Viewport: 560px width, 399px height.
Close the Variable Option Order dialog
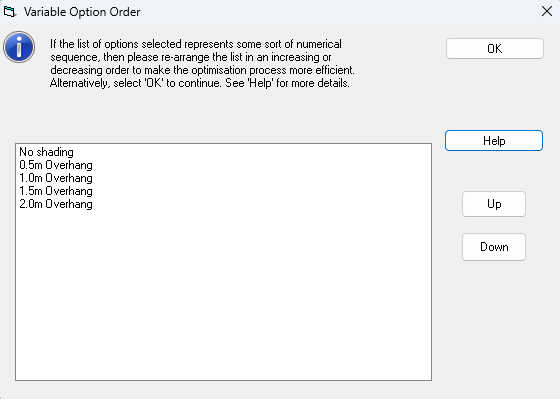(547, 11)
